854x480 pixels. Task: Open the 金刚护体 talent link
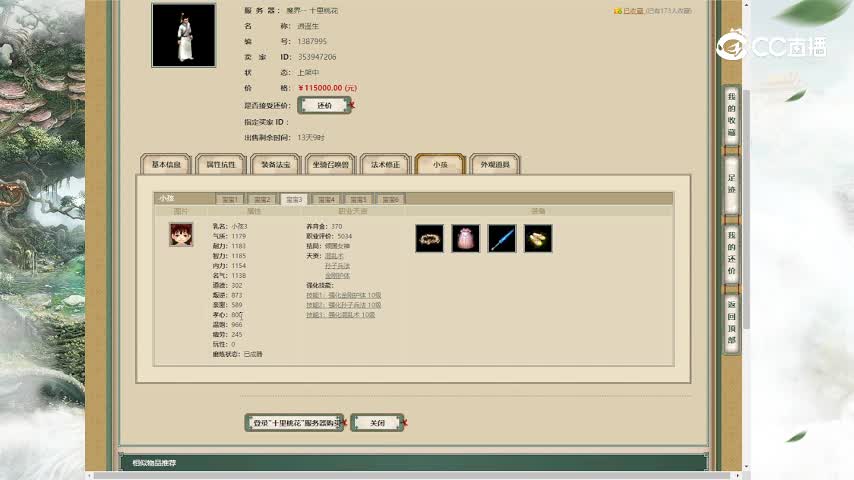click(337, 276)
